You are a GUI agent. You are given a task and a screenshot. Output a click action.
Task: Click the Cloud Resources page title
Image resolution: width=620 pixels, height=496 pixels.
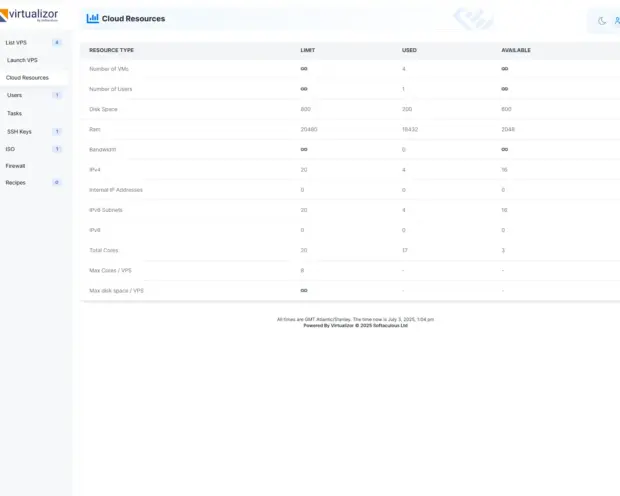click(x=134, y=19)
